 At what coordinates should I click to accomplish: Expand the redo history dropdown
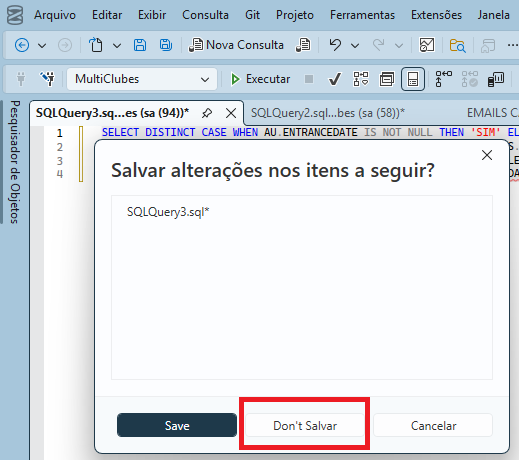(399, 45)
